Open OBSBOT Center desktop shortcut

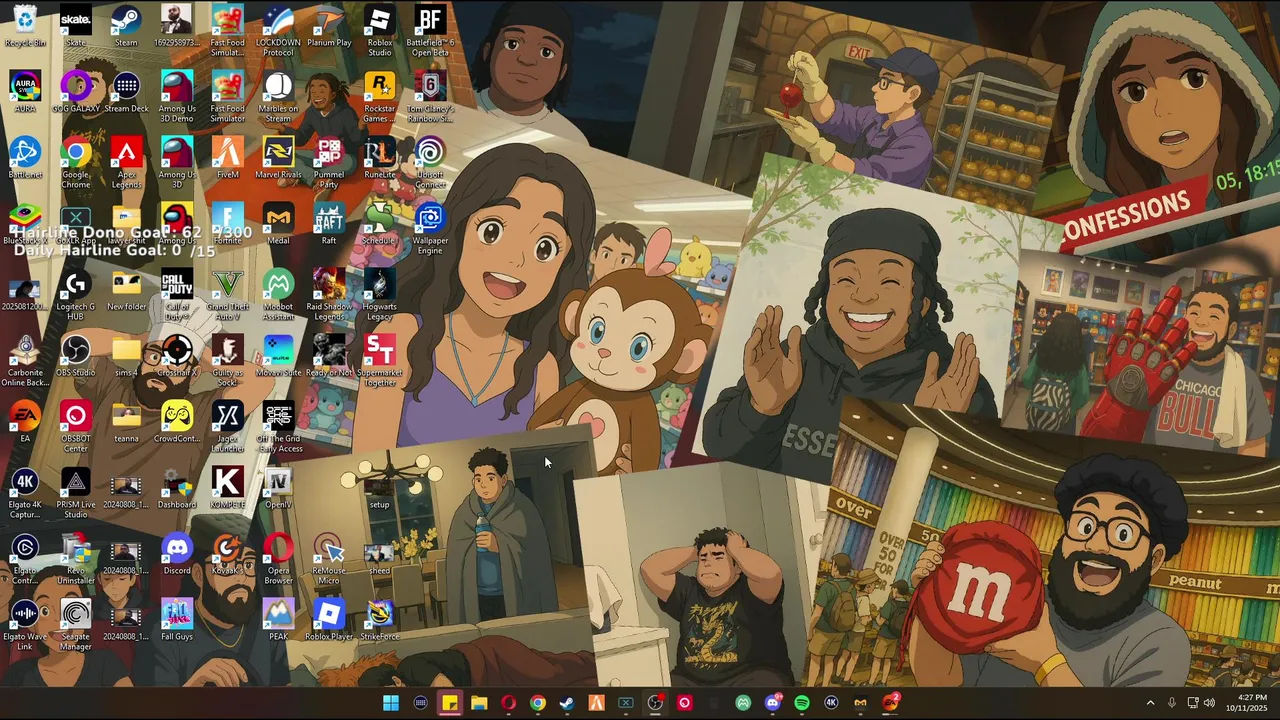tap(76, 427)
